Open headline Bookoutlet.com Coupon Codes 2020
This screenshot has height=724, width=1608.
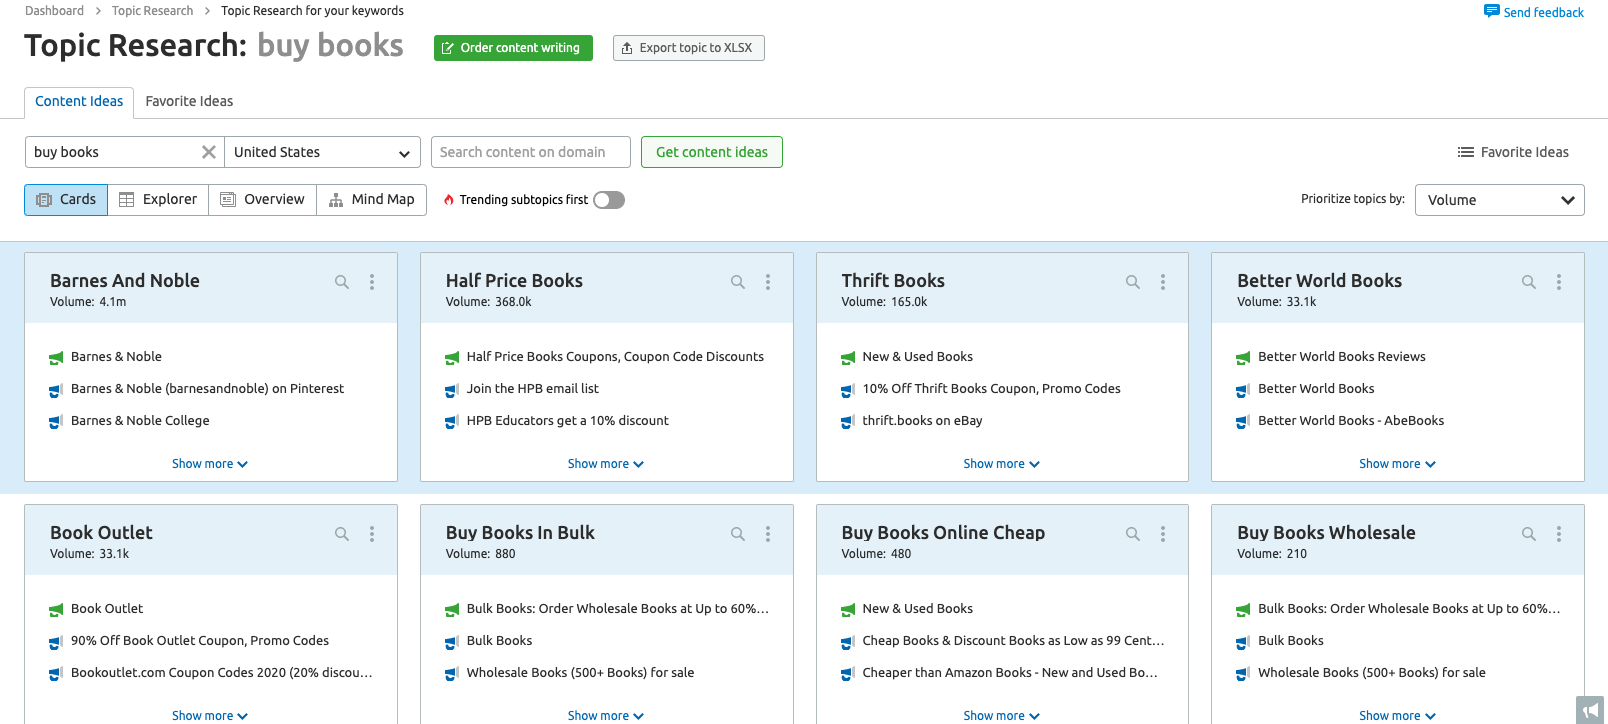[x=221, y=673]
